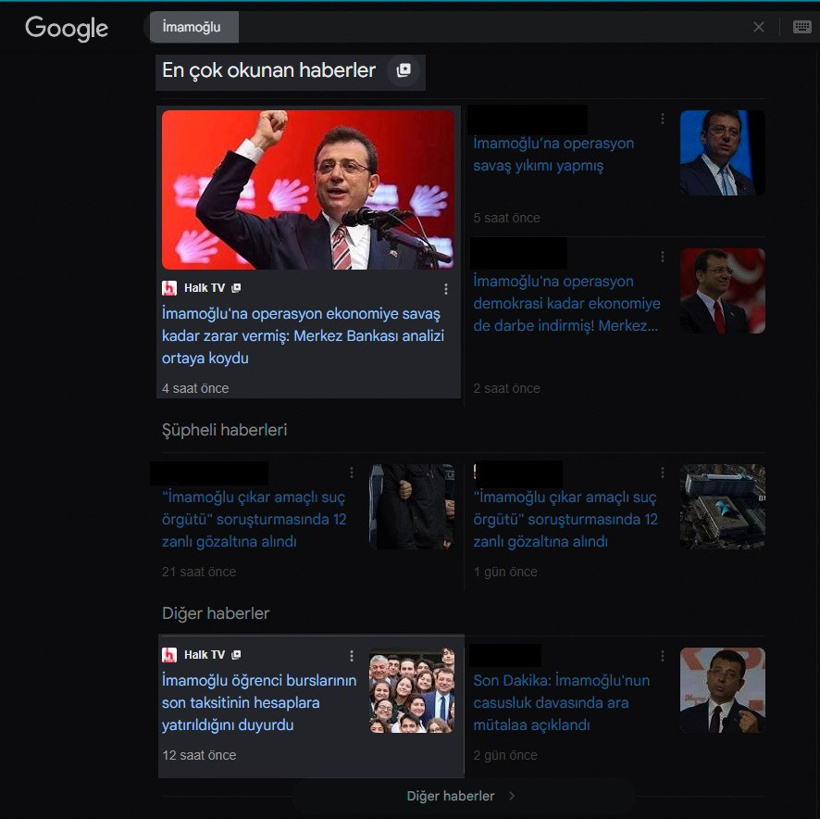Click the thumbnail beside the casusluk davası headline
Screen dimensions: 820x819
coord(722,690)
